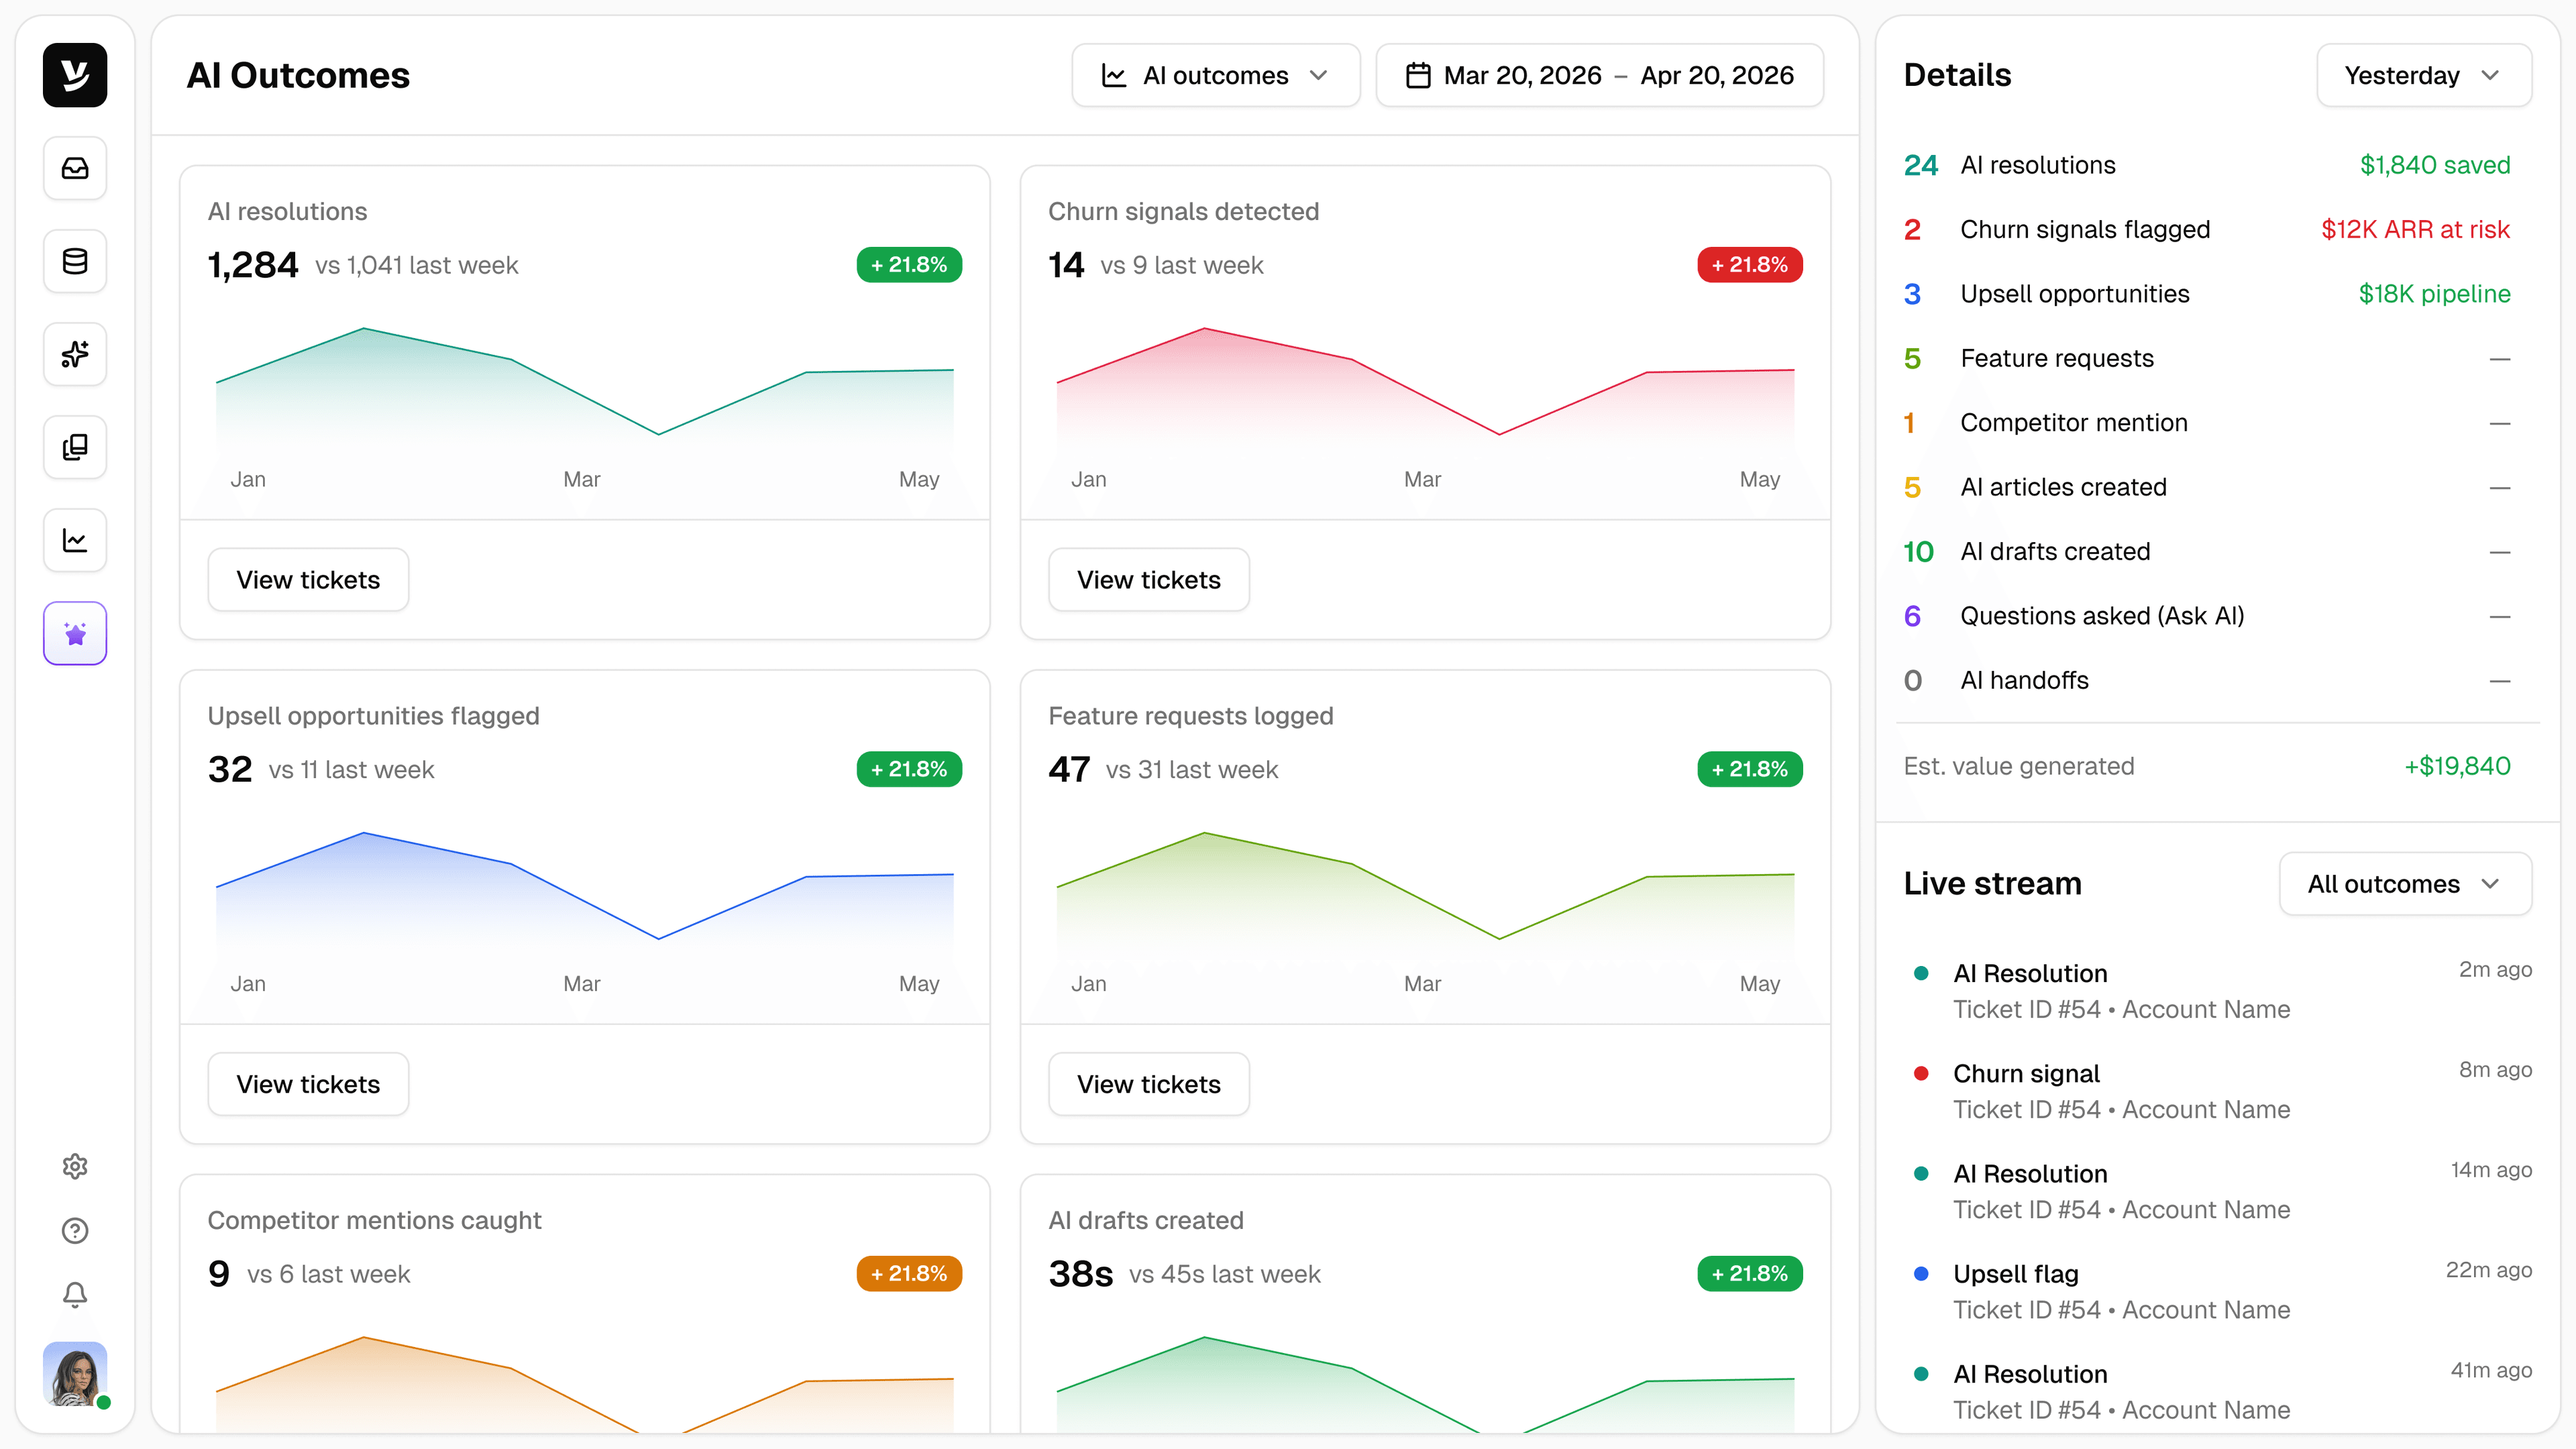Open settings gear in sidebar
The image size is (2576, 1449).
(x=75, y=1166)
